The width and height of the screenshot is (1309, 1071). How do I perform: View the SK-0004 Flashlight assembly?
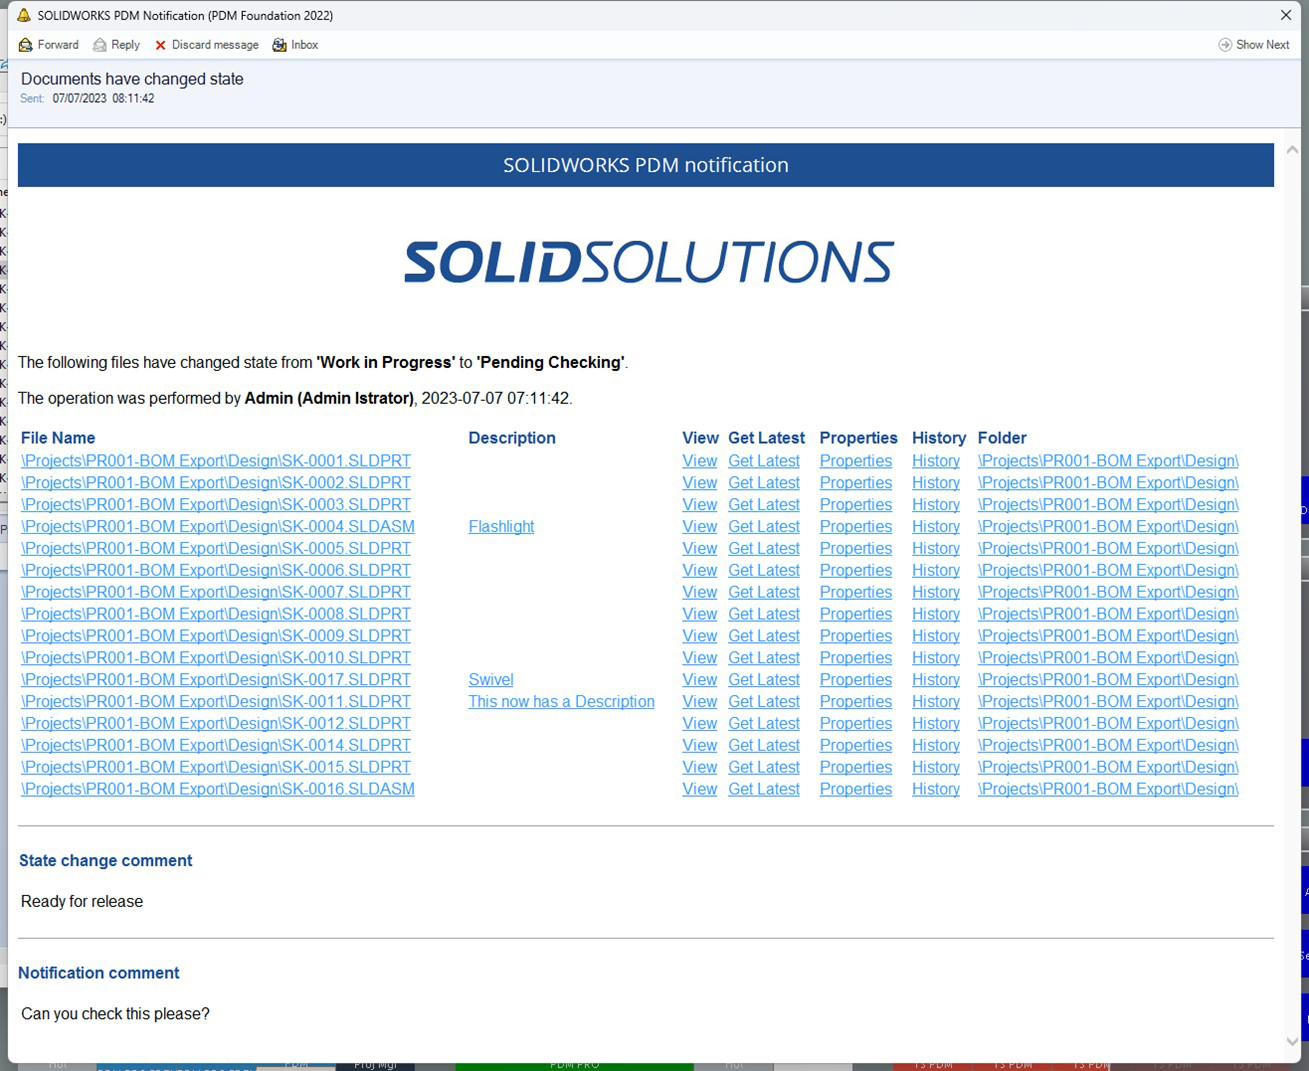699,526
